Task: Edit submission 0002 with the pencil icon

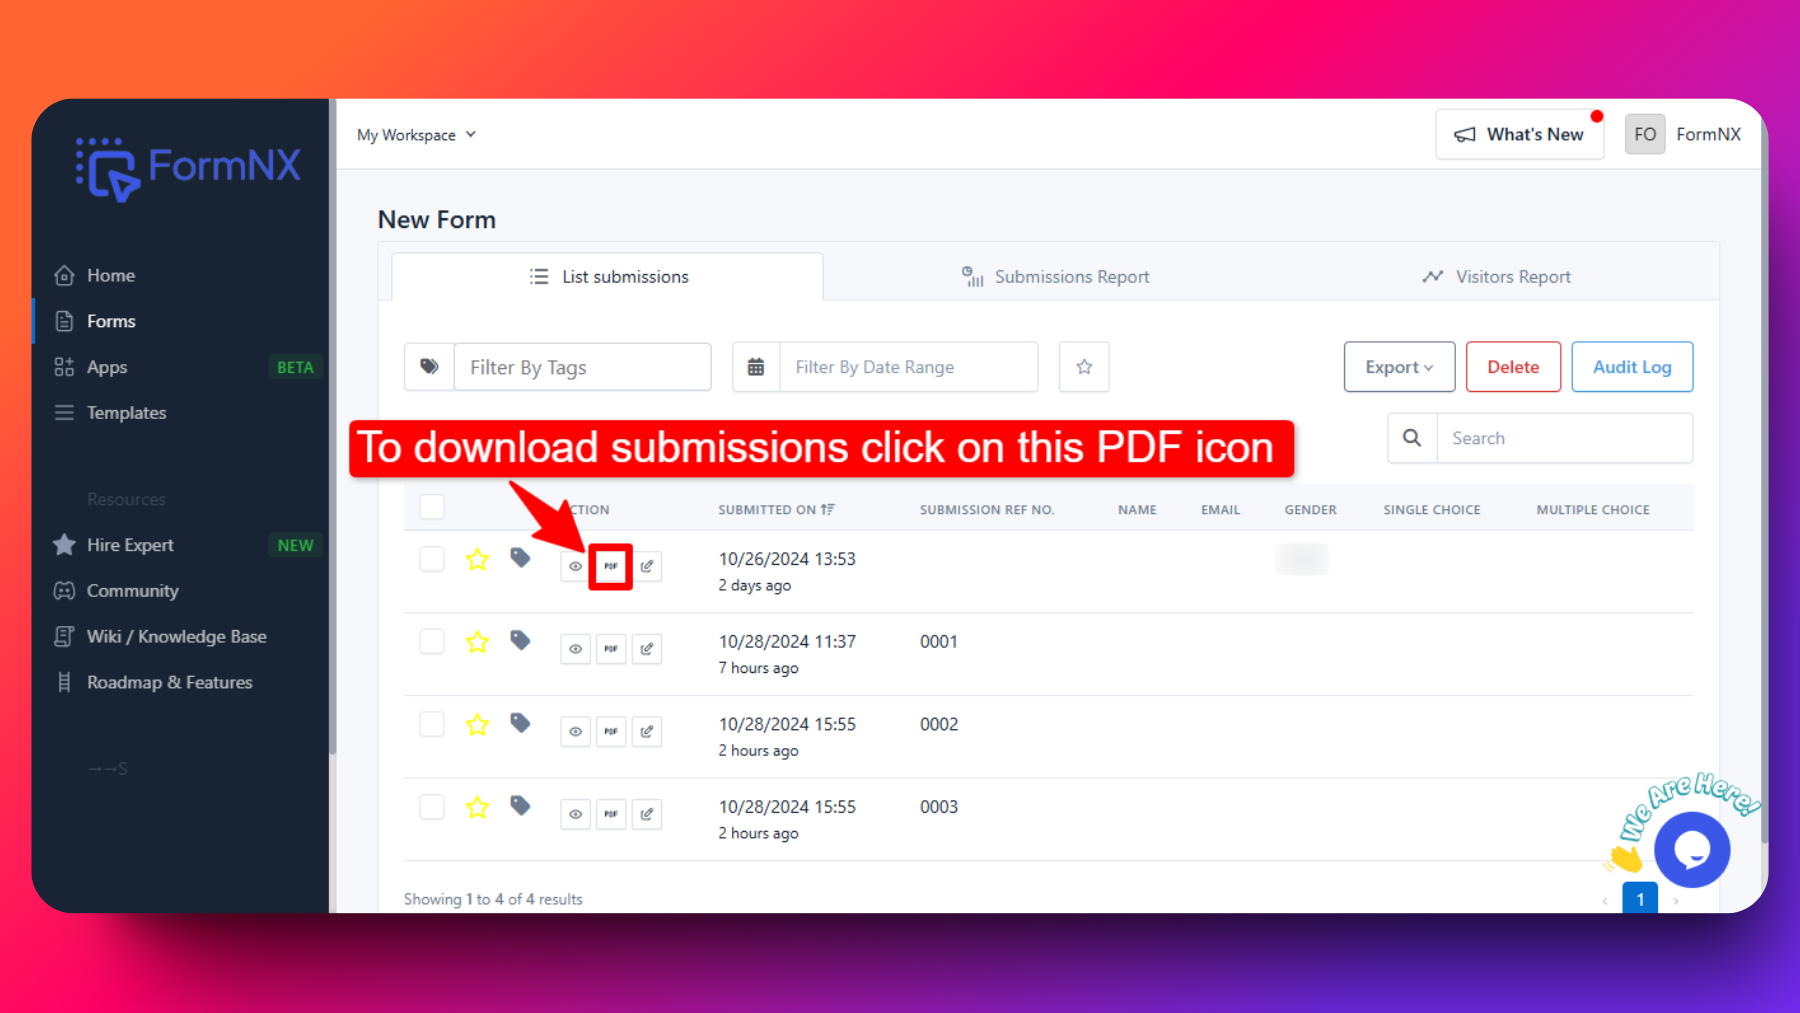Action: [647, 732]
